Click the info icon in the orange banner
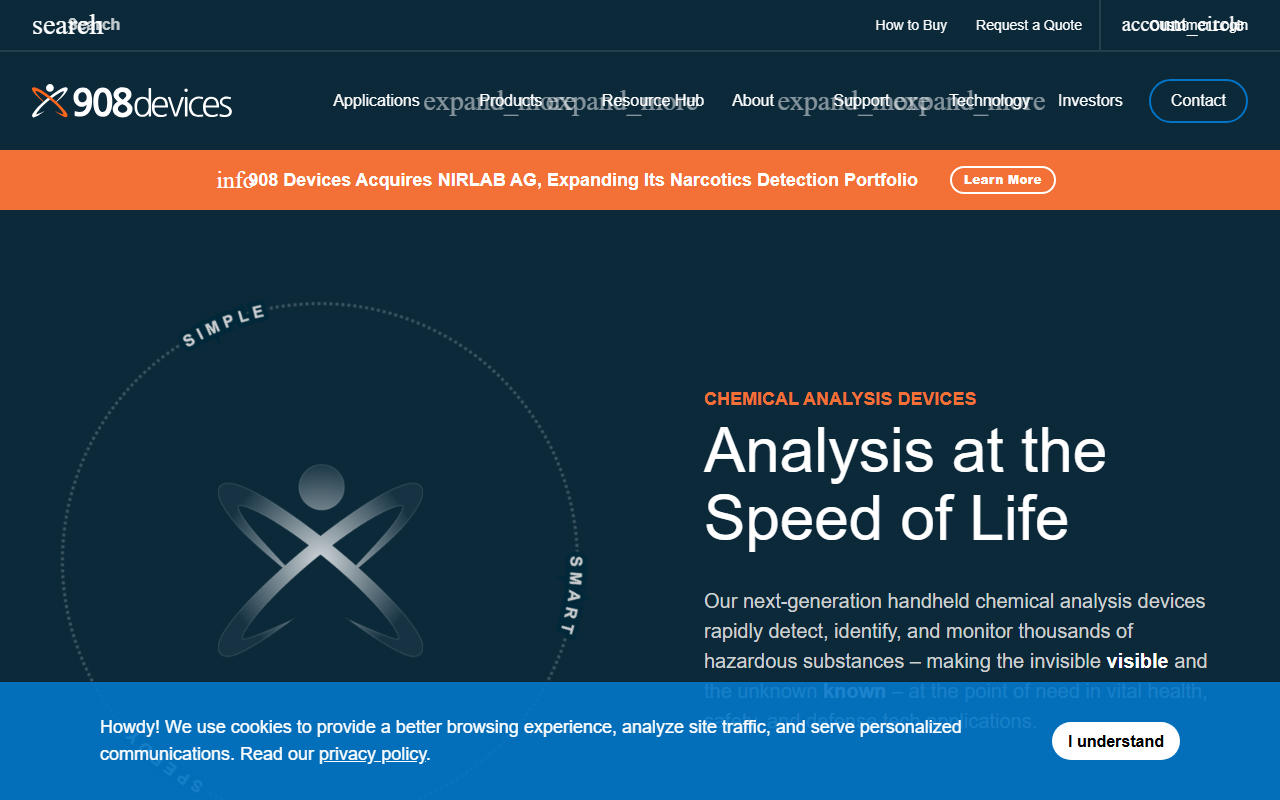The image size is (1280, 800). pyautogui.click(x=234, y=180)
